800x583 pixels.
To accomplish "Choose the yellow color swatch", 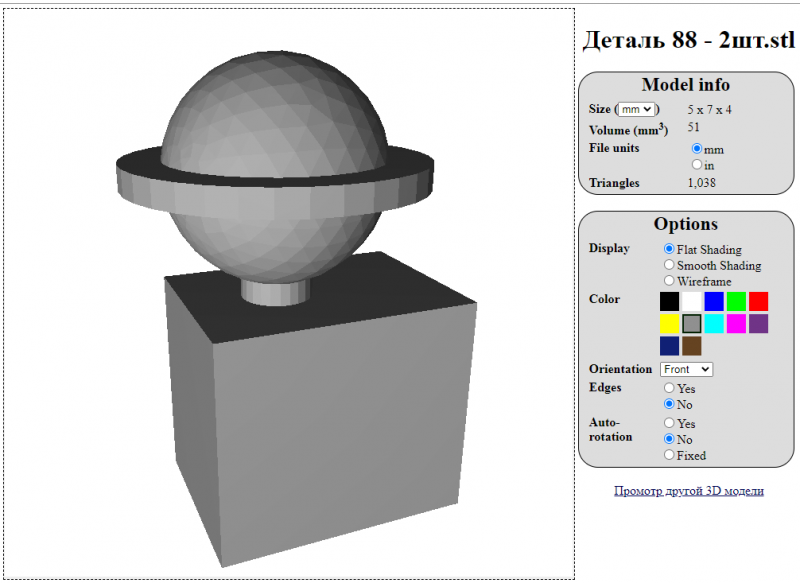I will pyautogui.click(x=669, y=323).
